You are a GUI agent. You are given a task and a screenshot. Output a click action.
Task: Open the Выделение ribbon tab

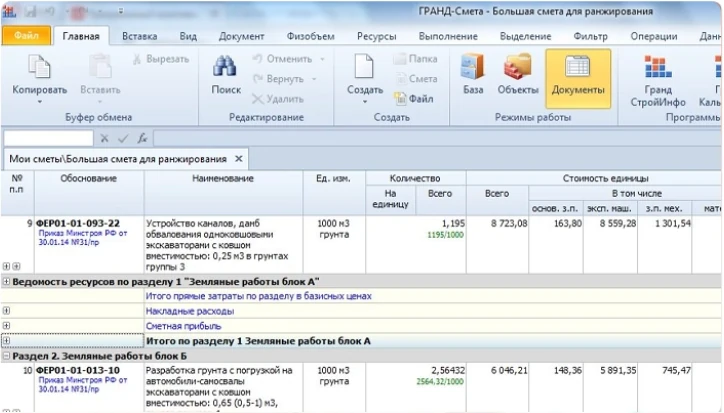525,36
